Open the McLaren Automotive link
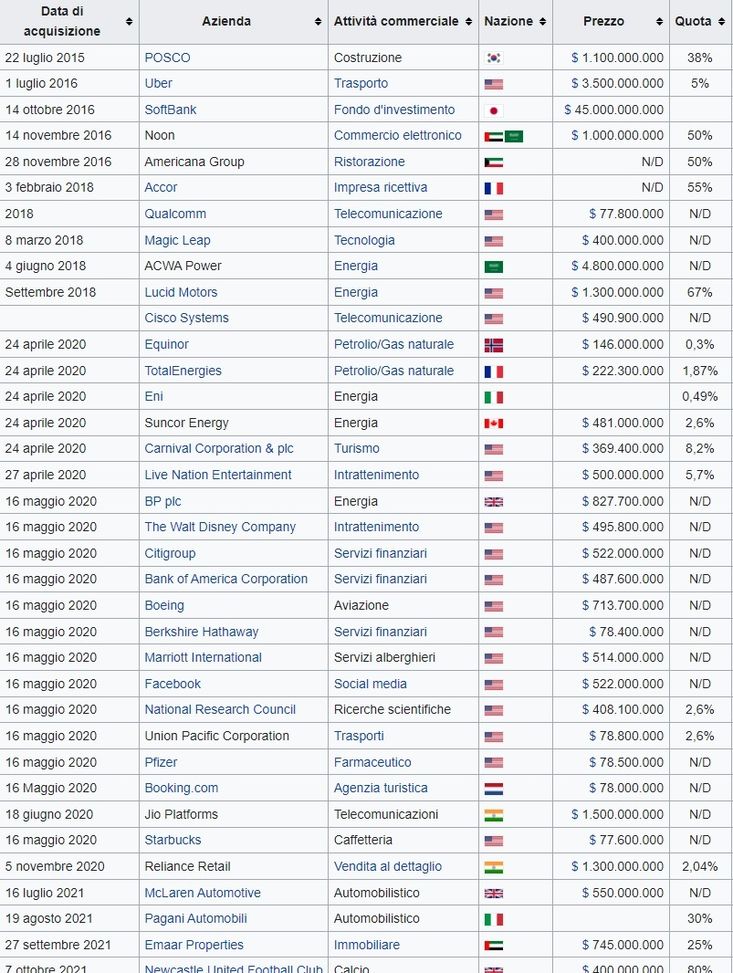This screenshot has height=973, width=733. click(x=202, y=893)
